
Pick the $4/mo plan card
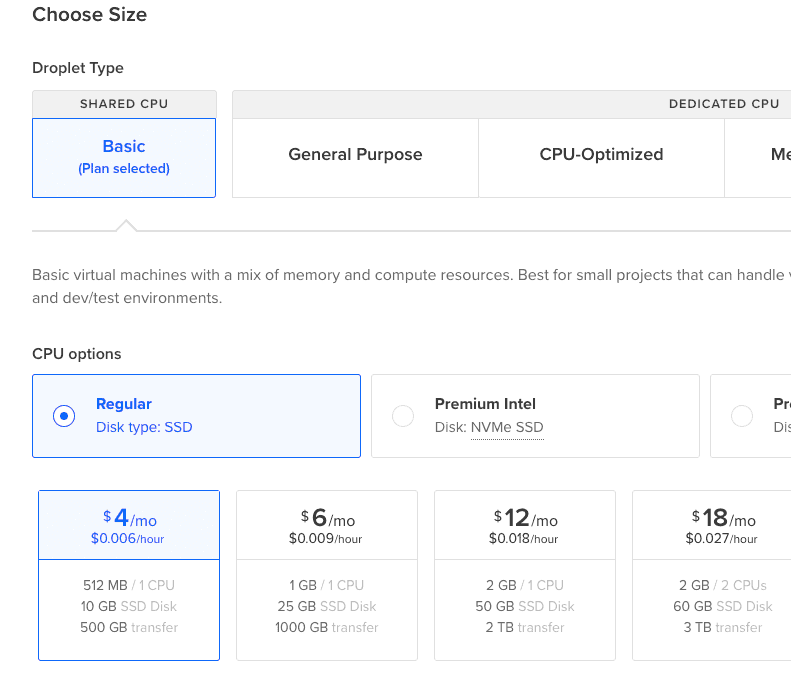[129, 575]
